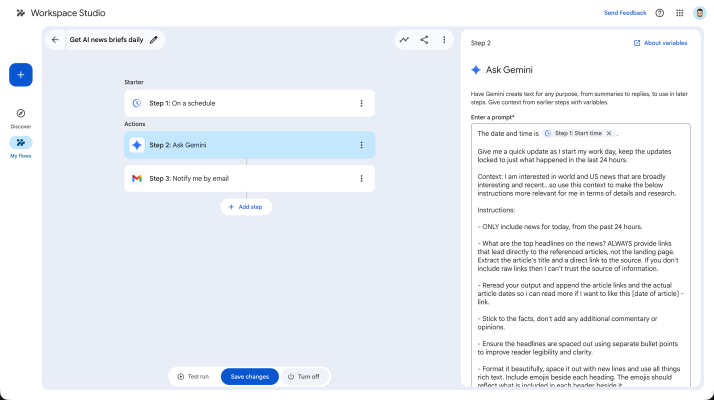Open the activity chart icon
The image size is (714, 400).
(404, 40)
